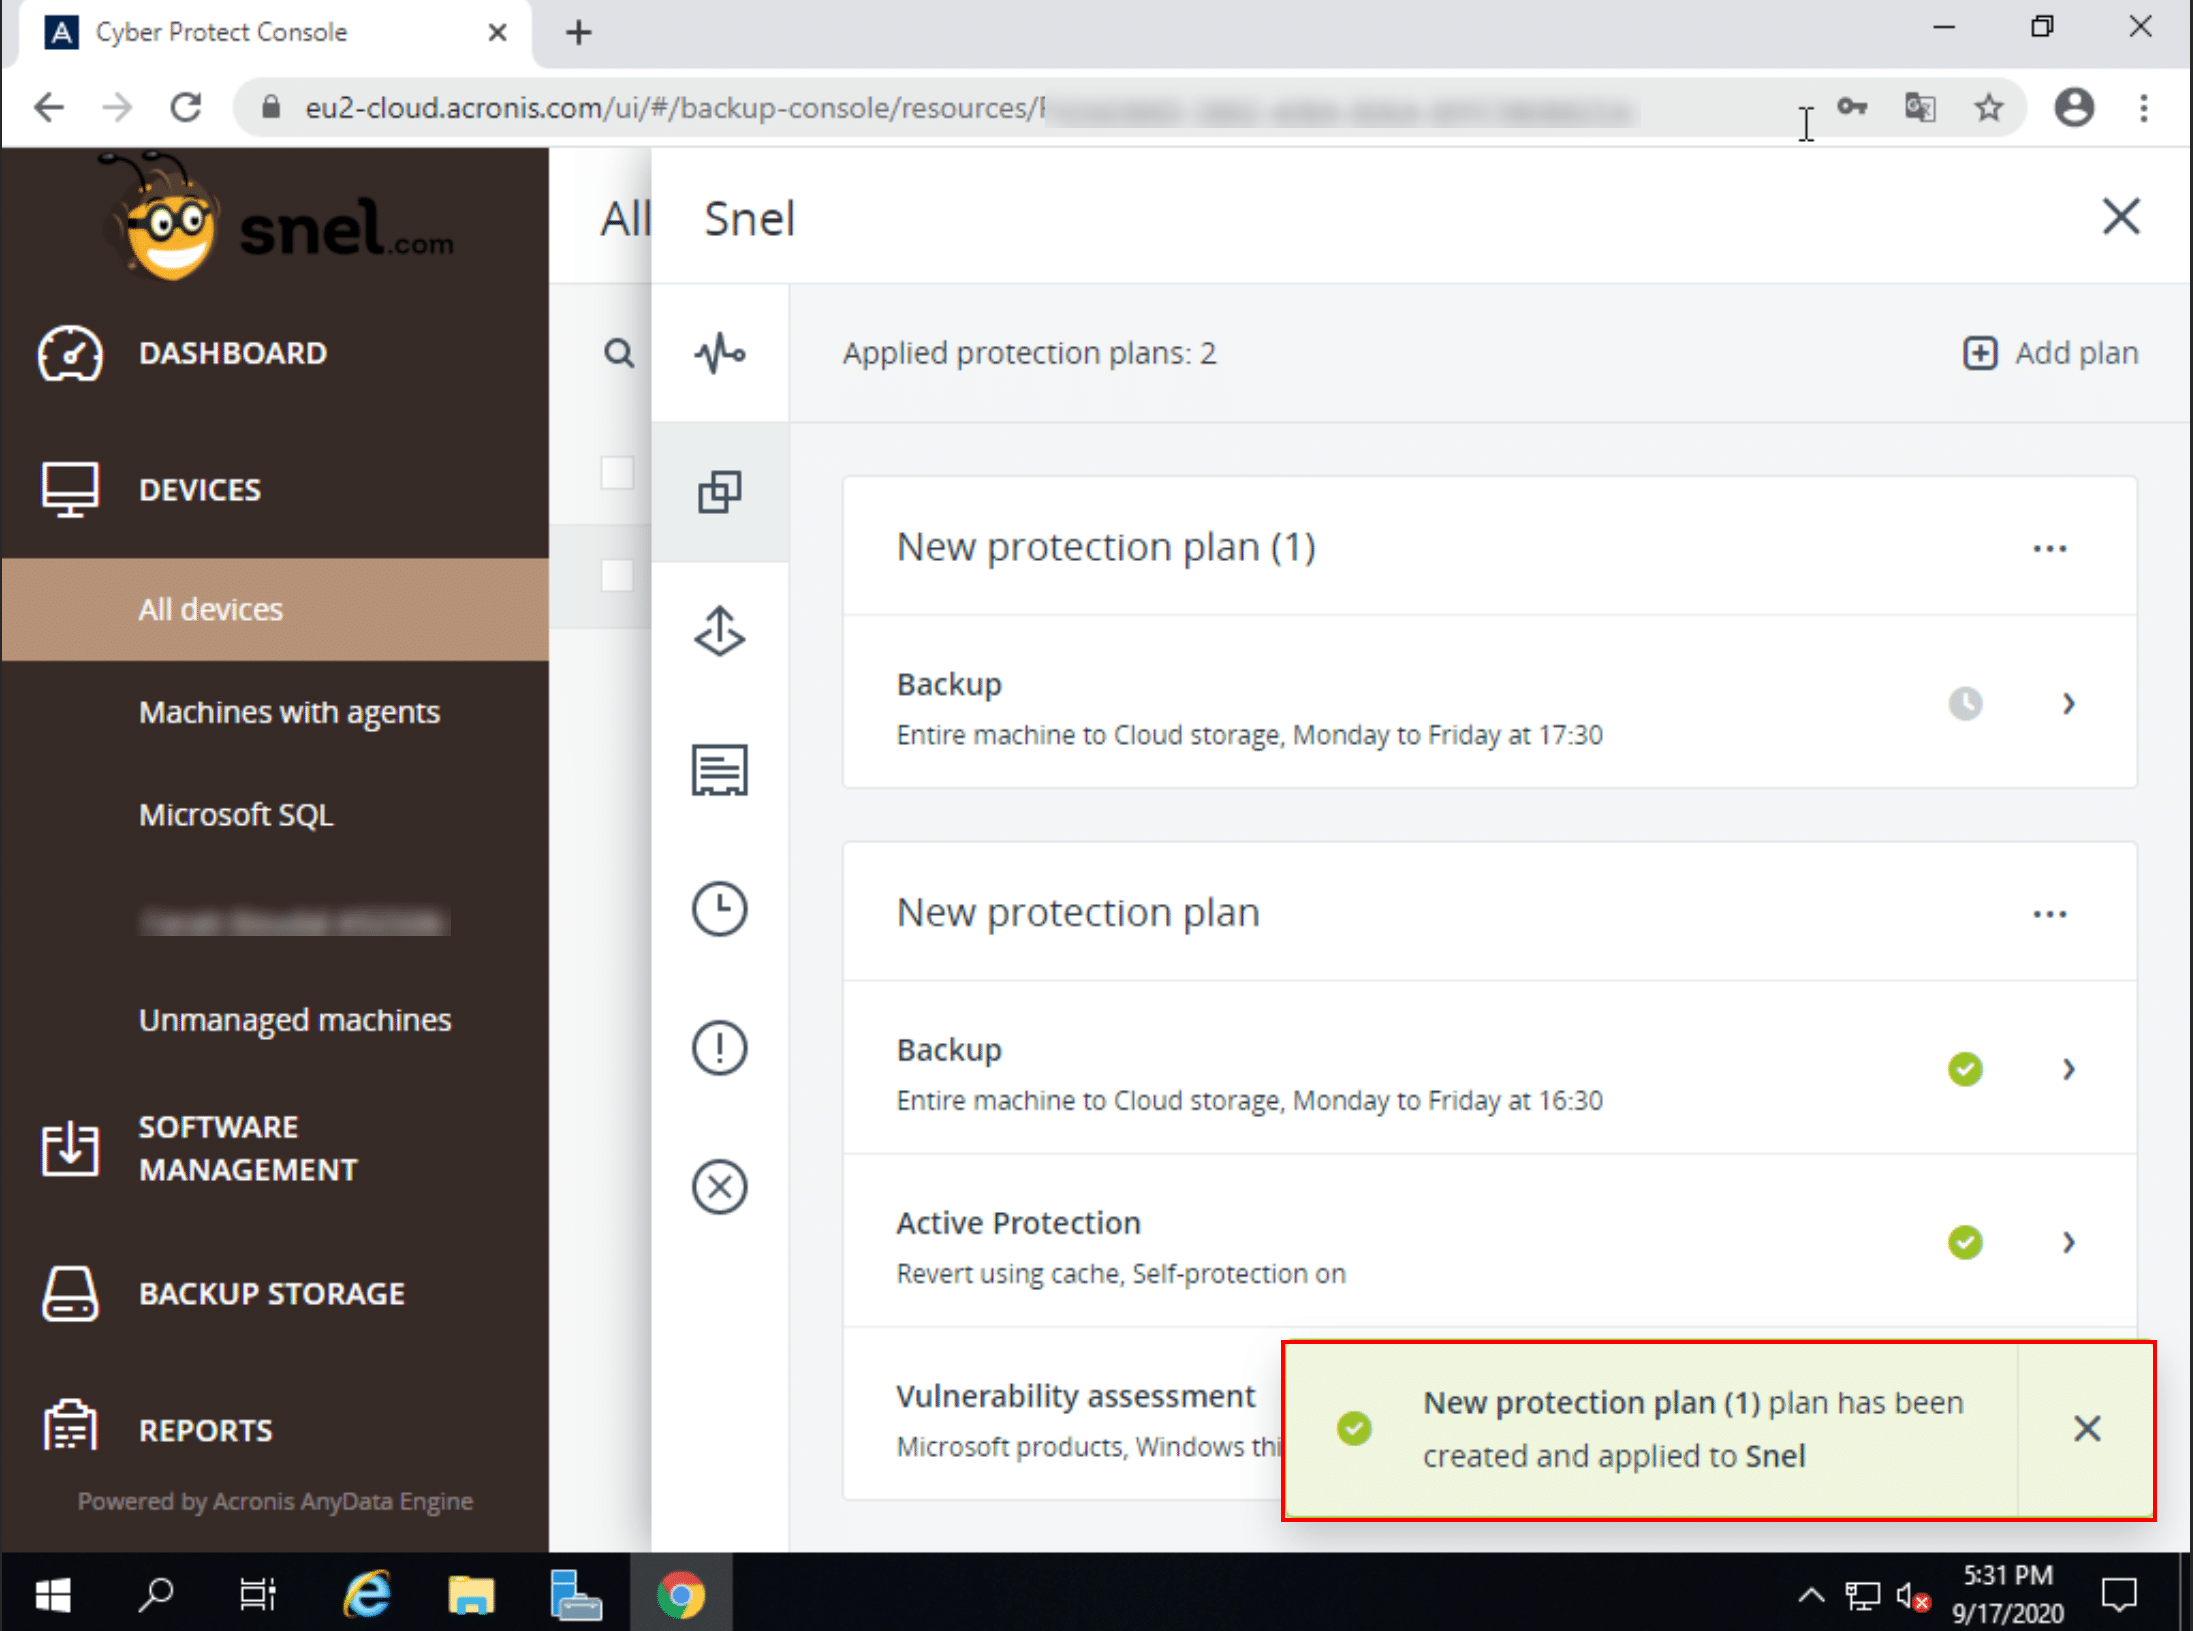Image resolution: width=2193 pixels, height=1631 pixels.
Task: Open the options menu of the plan named exactly New protection plan
Action: [2049, 914]
